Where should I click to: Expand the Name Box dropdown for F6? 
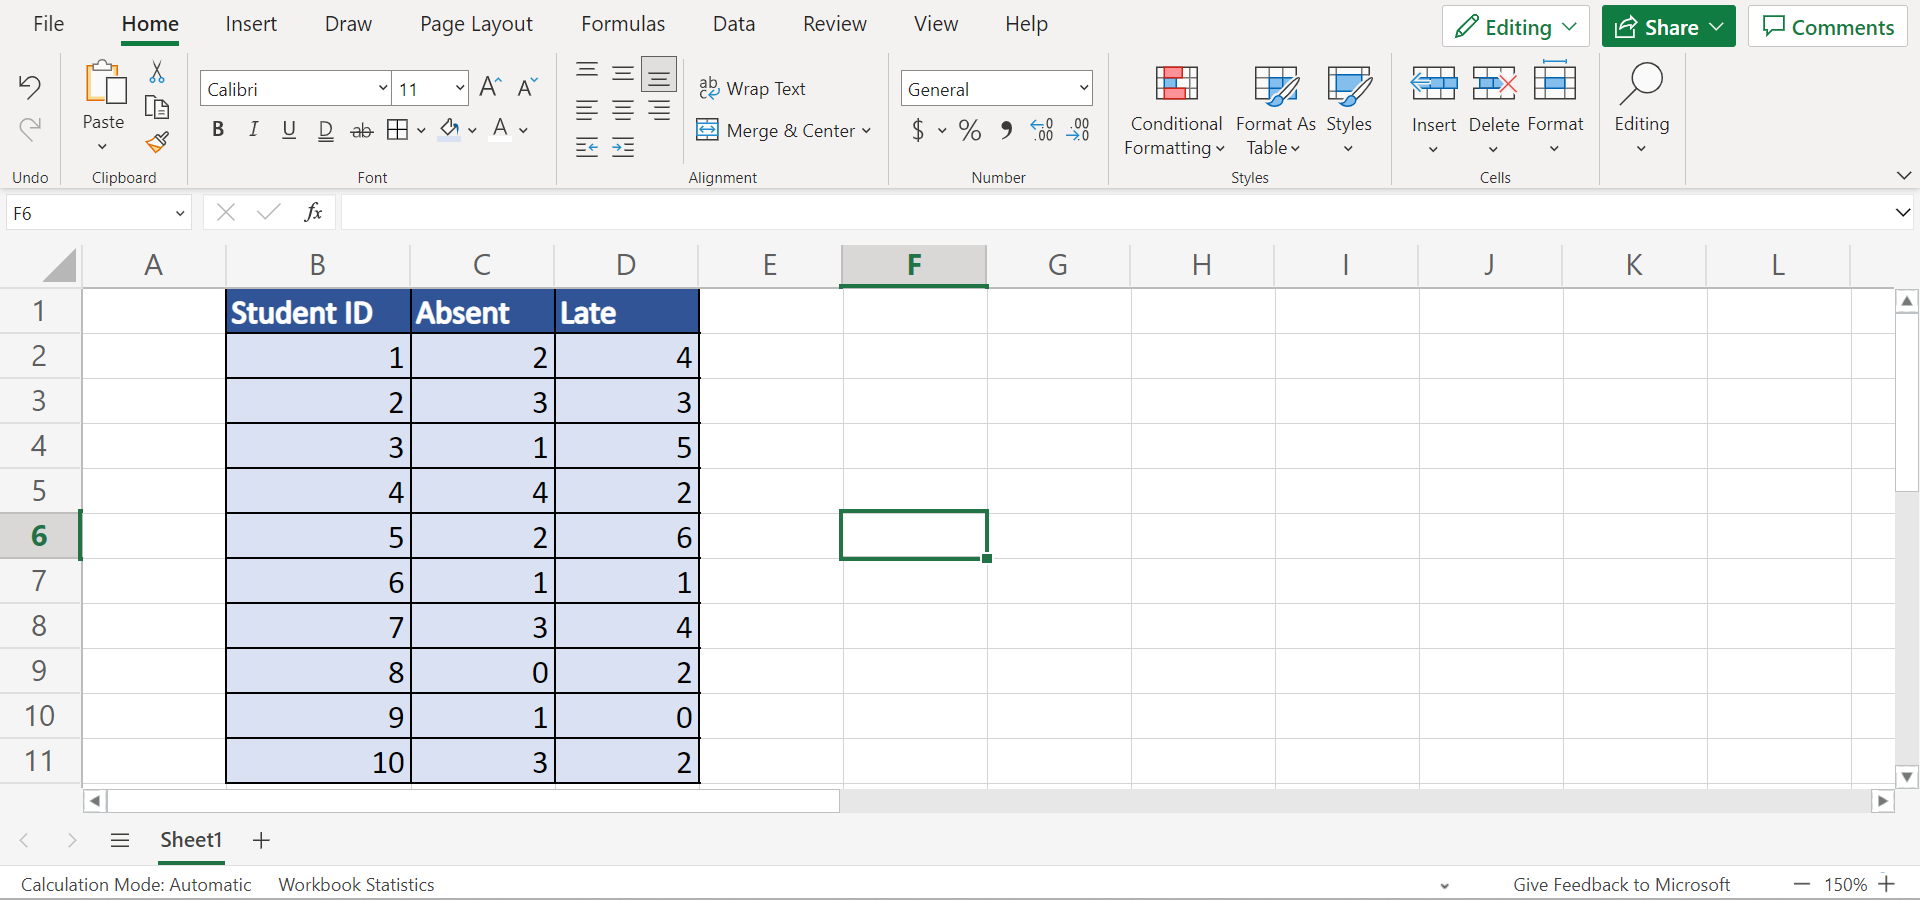(180, 213)
